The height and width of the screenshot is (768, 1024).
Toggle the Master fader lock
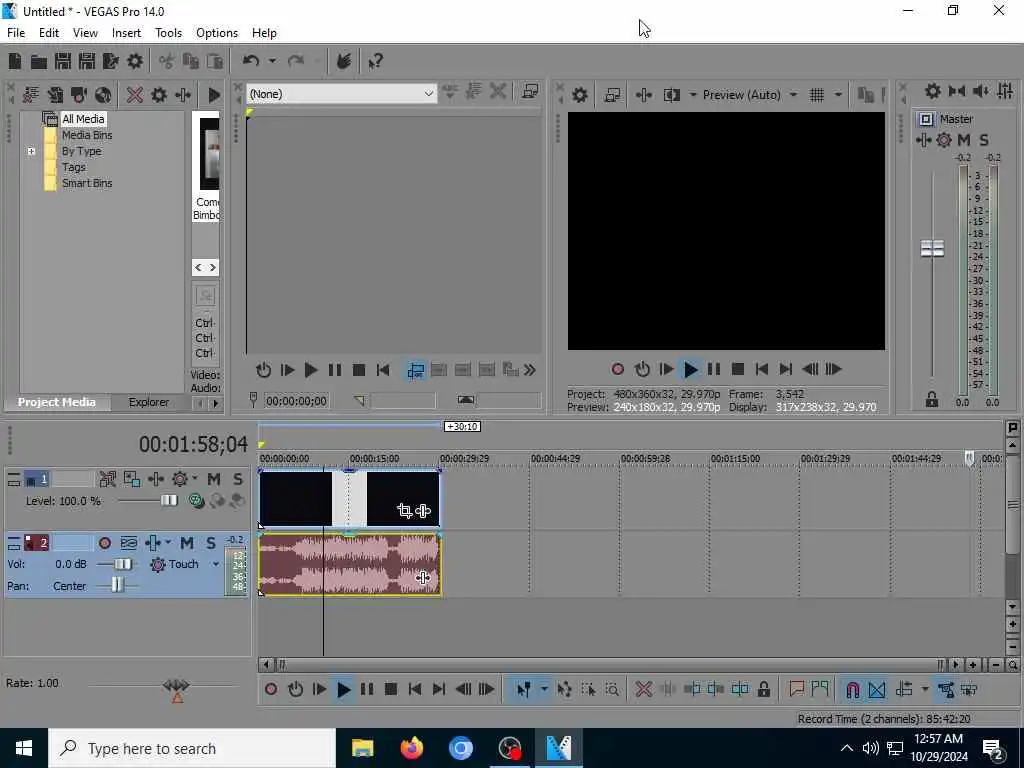[x=932, y=400]
